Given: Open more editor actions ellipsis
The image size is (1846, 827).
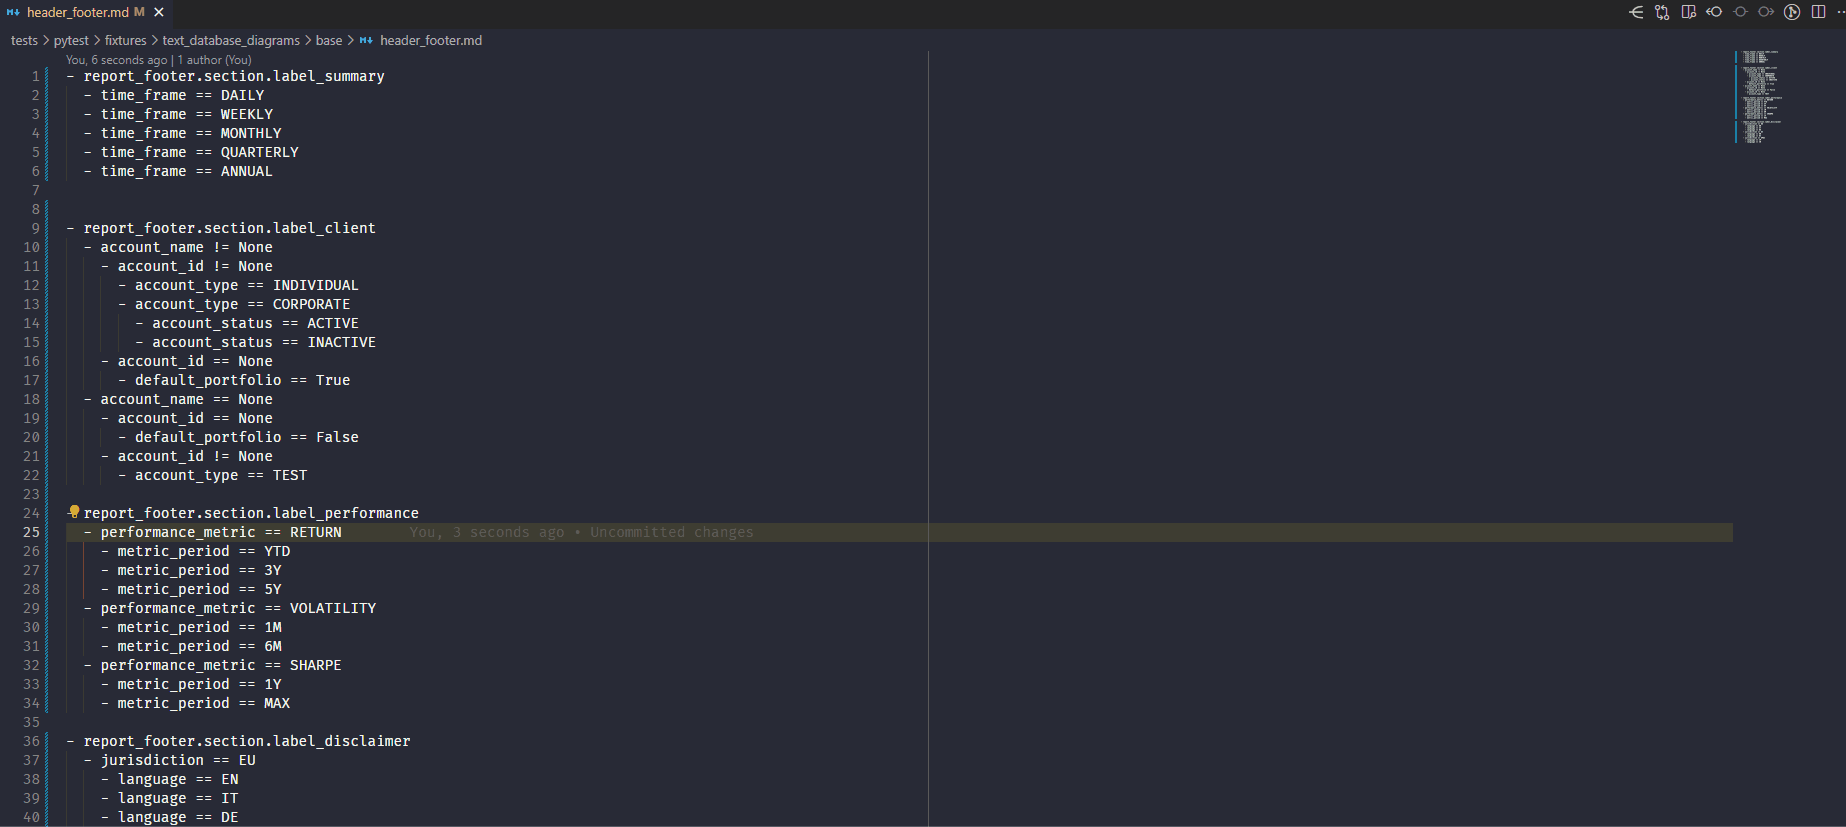Looking at the screenshot, I should pyautogui.click(x=1840, y=12).
